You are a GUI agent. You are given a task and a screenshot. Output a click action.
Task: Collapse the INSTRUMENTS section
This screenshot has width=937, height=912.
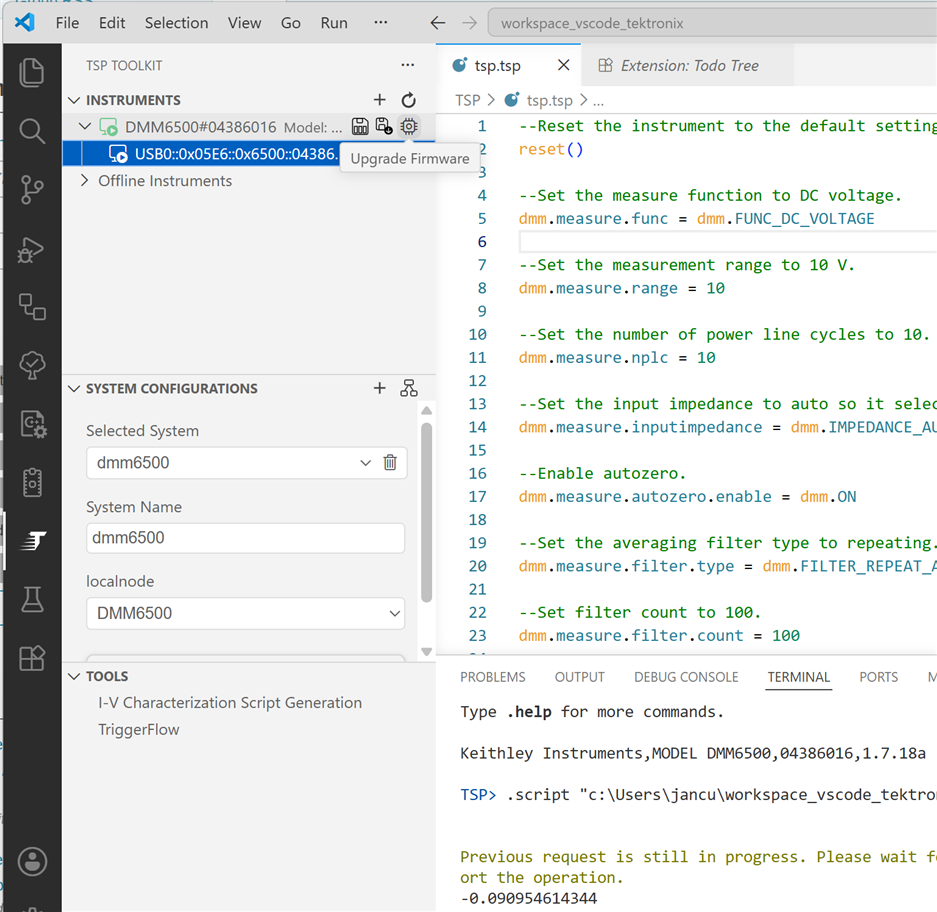tap(74, 100)
